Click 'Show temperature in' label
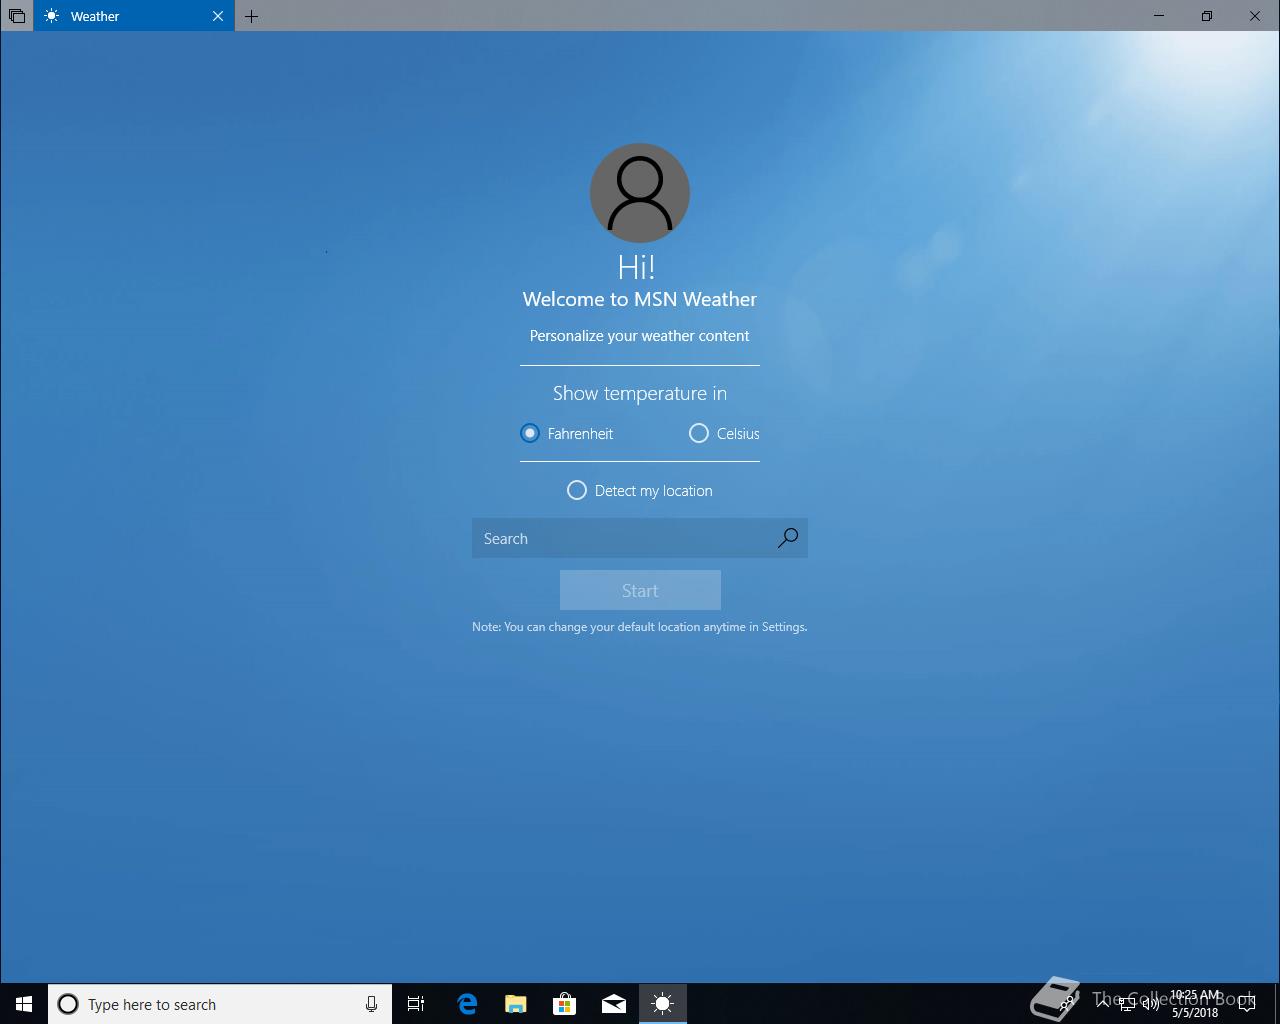1280x1024 pixels. (640, 393)
